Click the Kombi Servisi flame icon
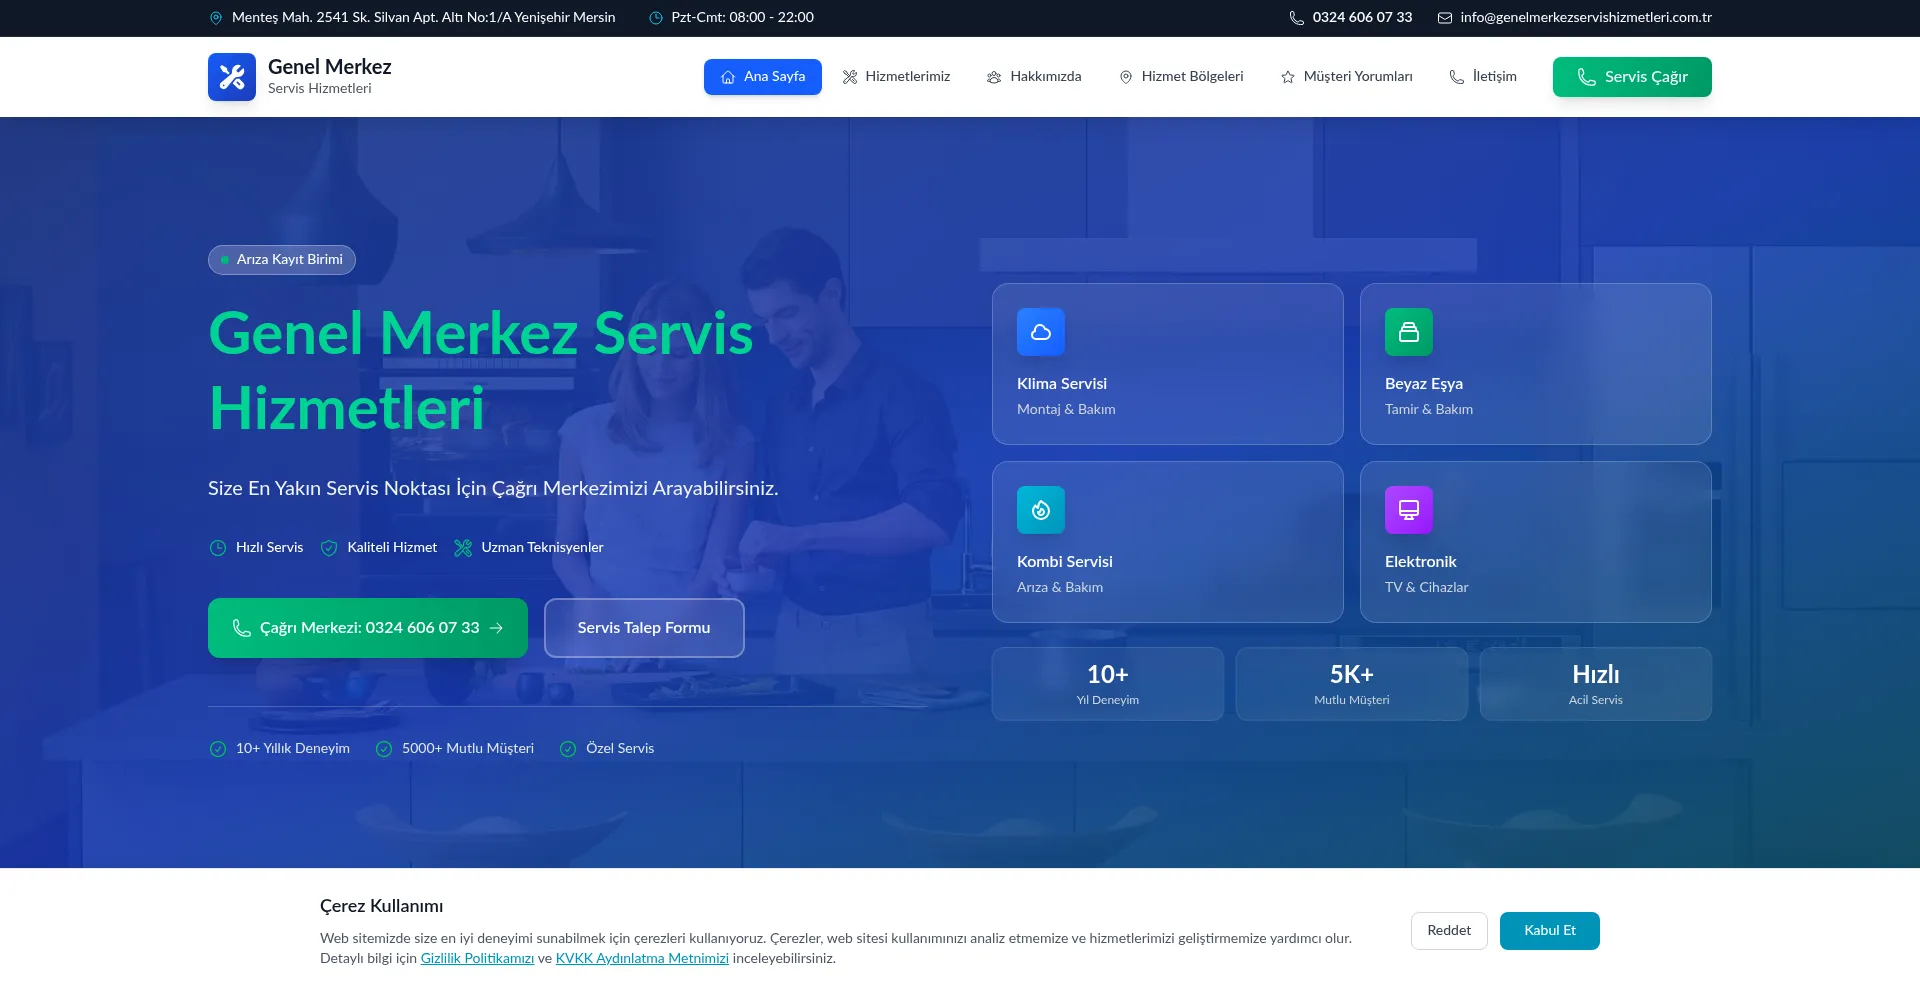The height and width of the screenshot is (993, 1920). [x=1040, y=510]
